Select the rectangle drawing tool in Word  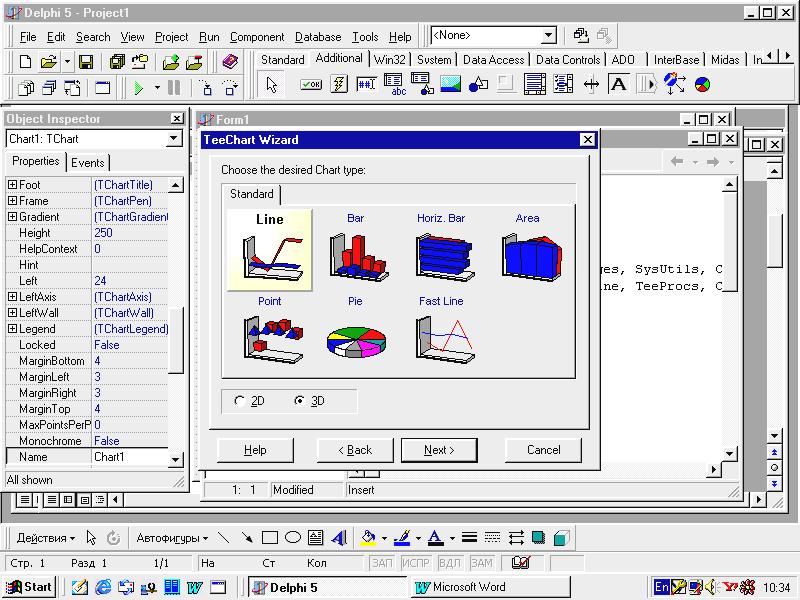(x=269, y=538)
